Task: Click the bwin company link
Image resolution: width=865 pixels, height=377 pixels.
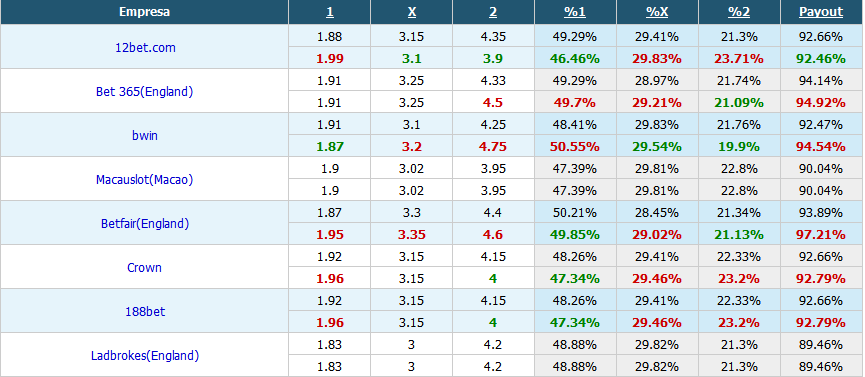Action: click(145, 135)
